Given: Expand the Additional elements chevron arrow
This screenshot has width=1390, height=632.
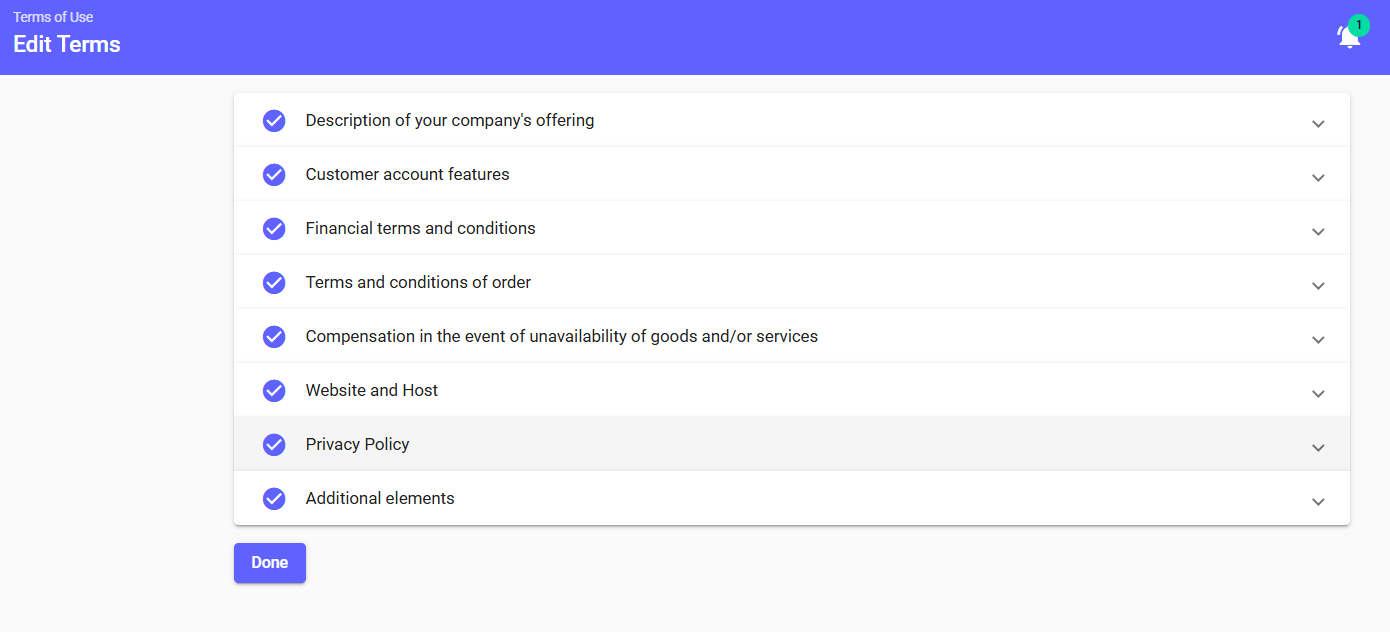Looking at the screenshot, I should (1318, 502).
